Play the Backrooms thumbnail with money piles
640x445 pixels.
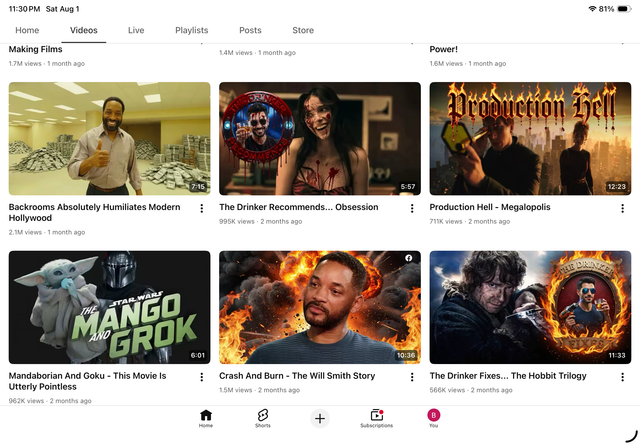[x=109, y=138]
